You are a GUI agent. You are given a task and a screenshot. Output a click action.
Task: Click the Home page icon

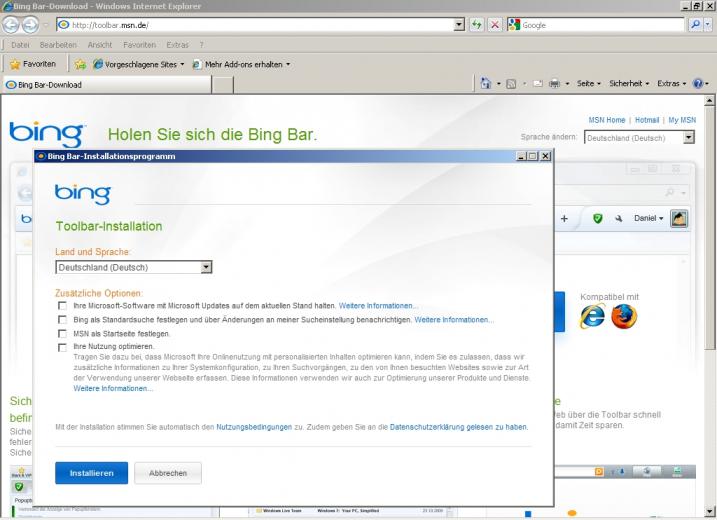tap(486, 84)
